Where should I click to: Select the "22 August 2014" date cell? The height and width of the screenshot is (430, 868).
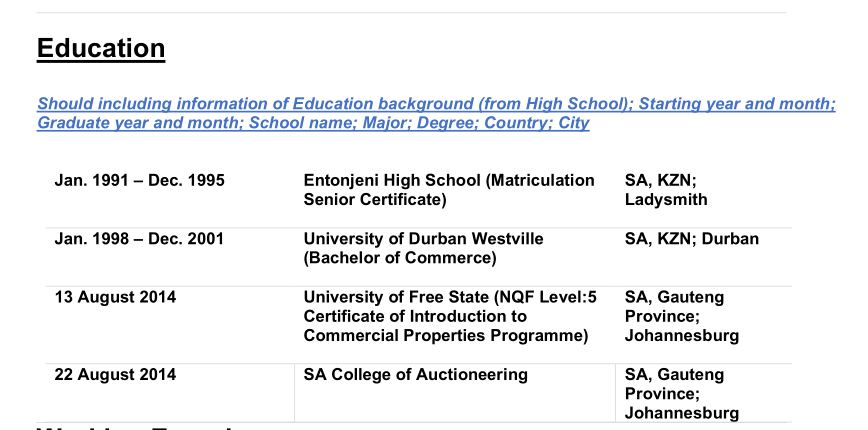click(115, 375)
